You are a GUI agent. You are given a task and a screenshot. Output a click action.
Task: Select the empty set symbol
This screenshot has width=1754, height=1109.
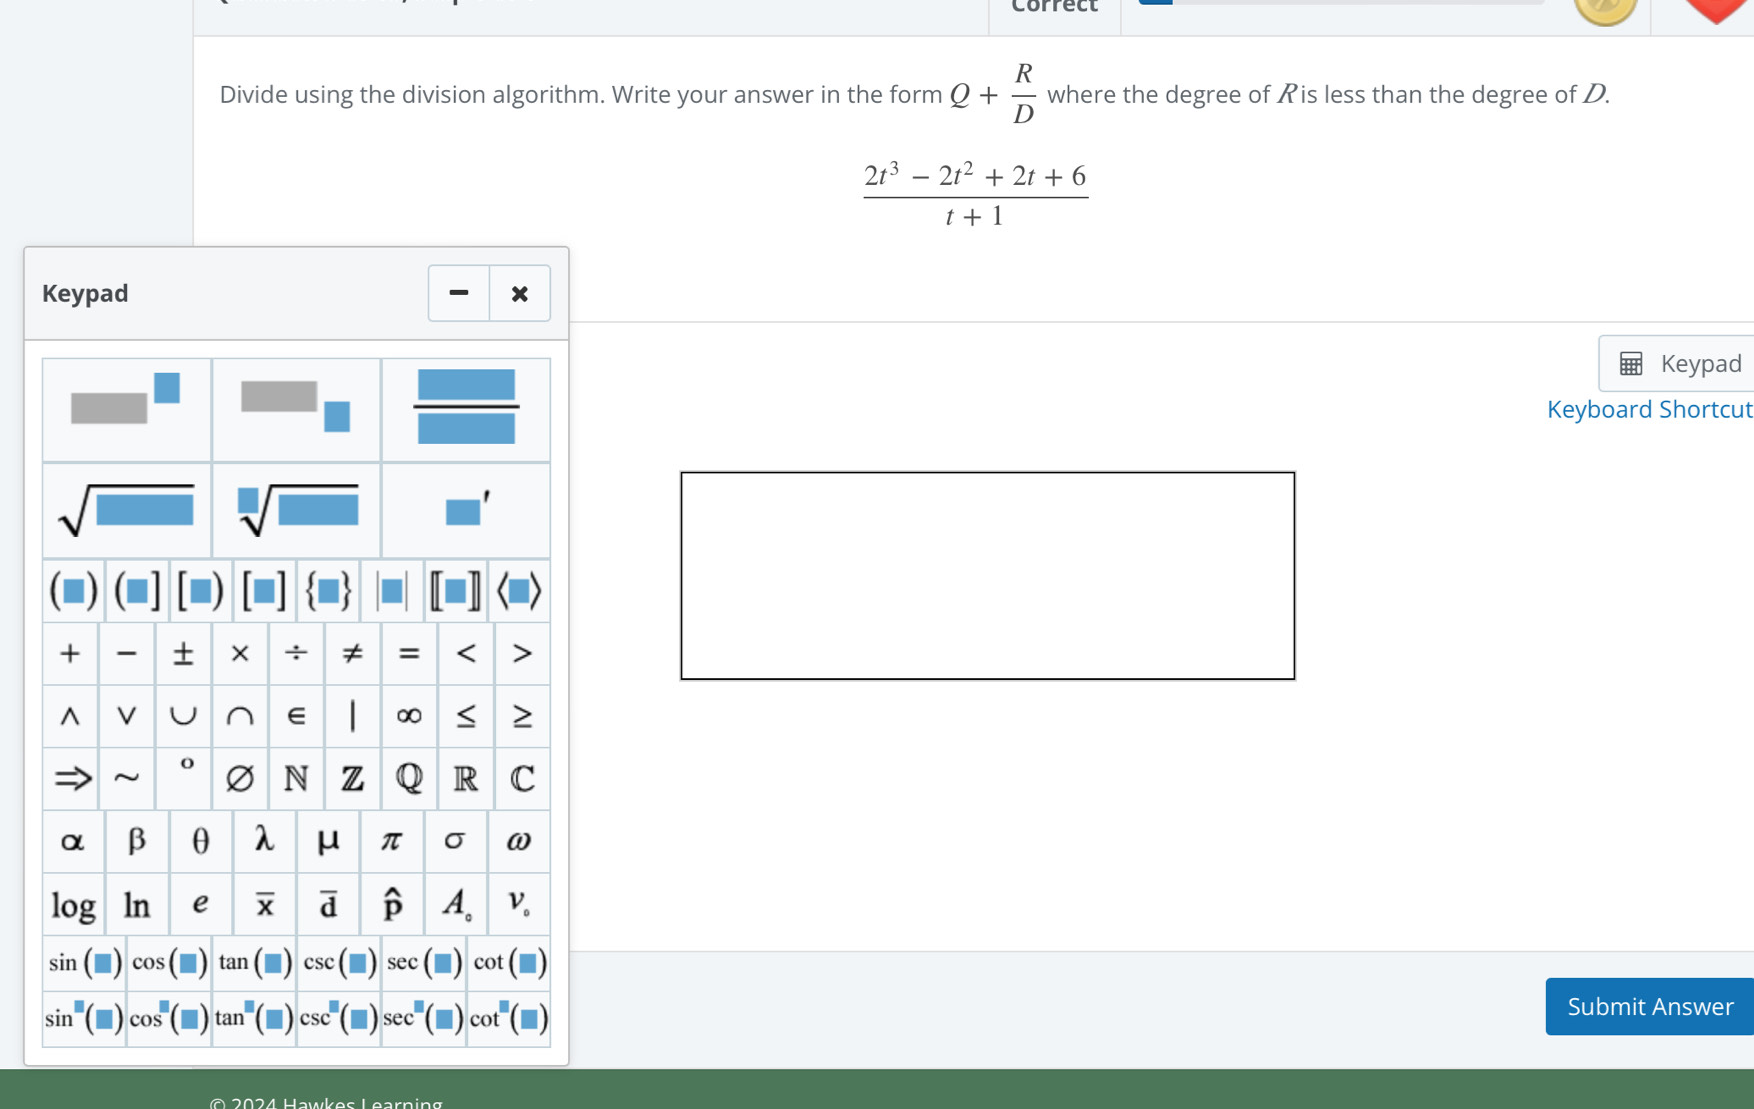(240, 779)
